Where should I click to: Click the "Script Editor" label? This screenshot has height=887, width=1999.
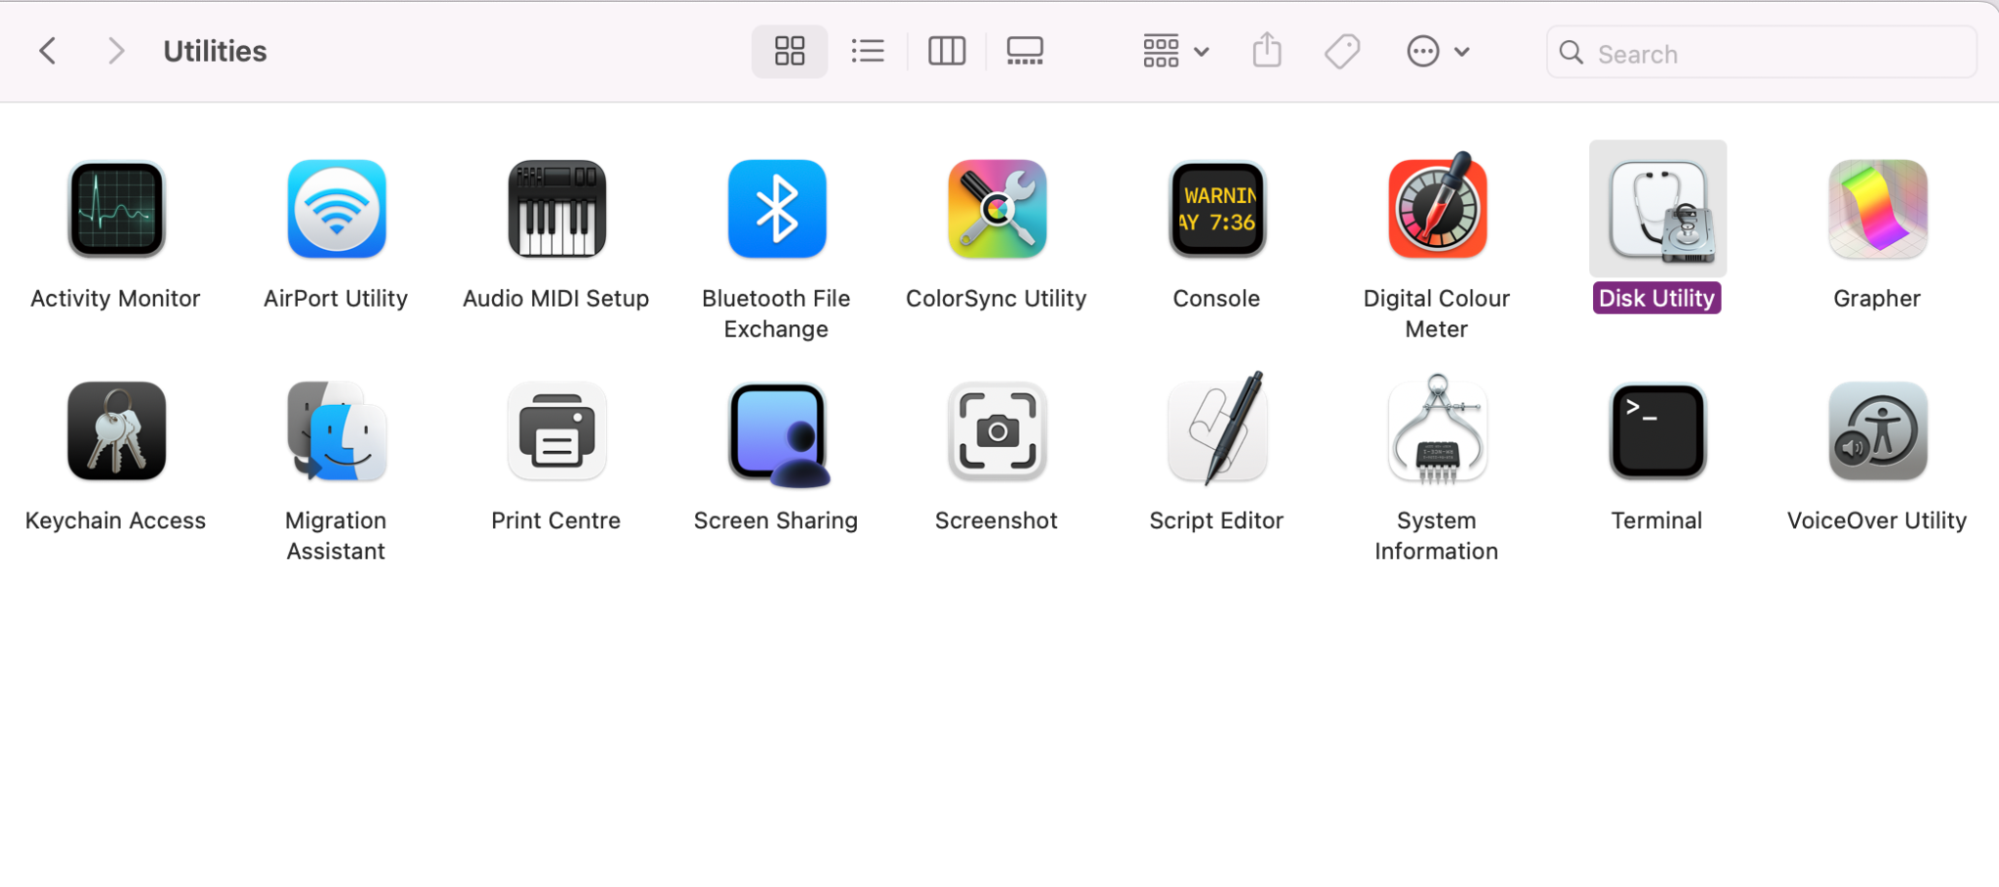click(x=1216, y=520)
